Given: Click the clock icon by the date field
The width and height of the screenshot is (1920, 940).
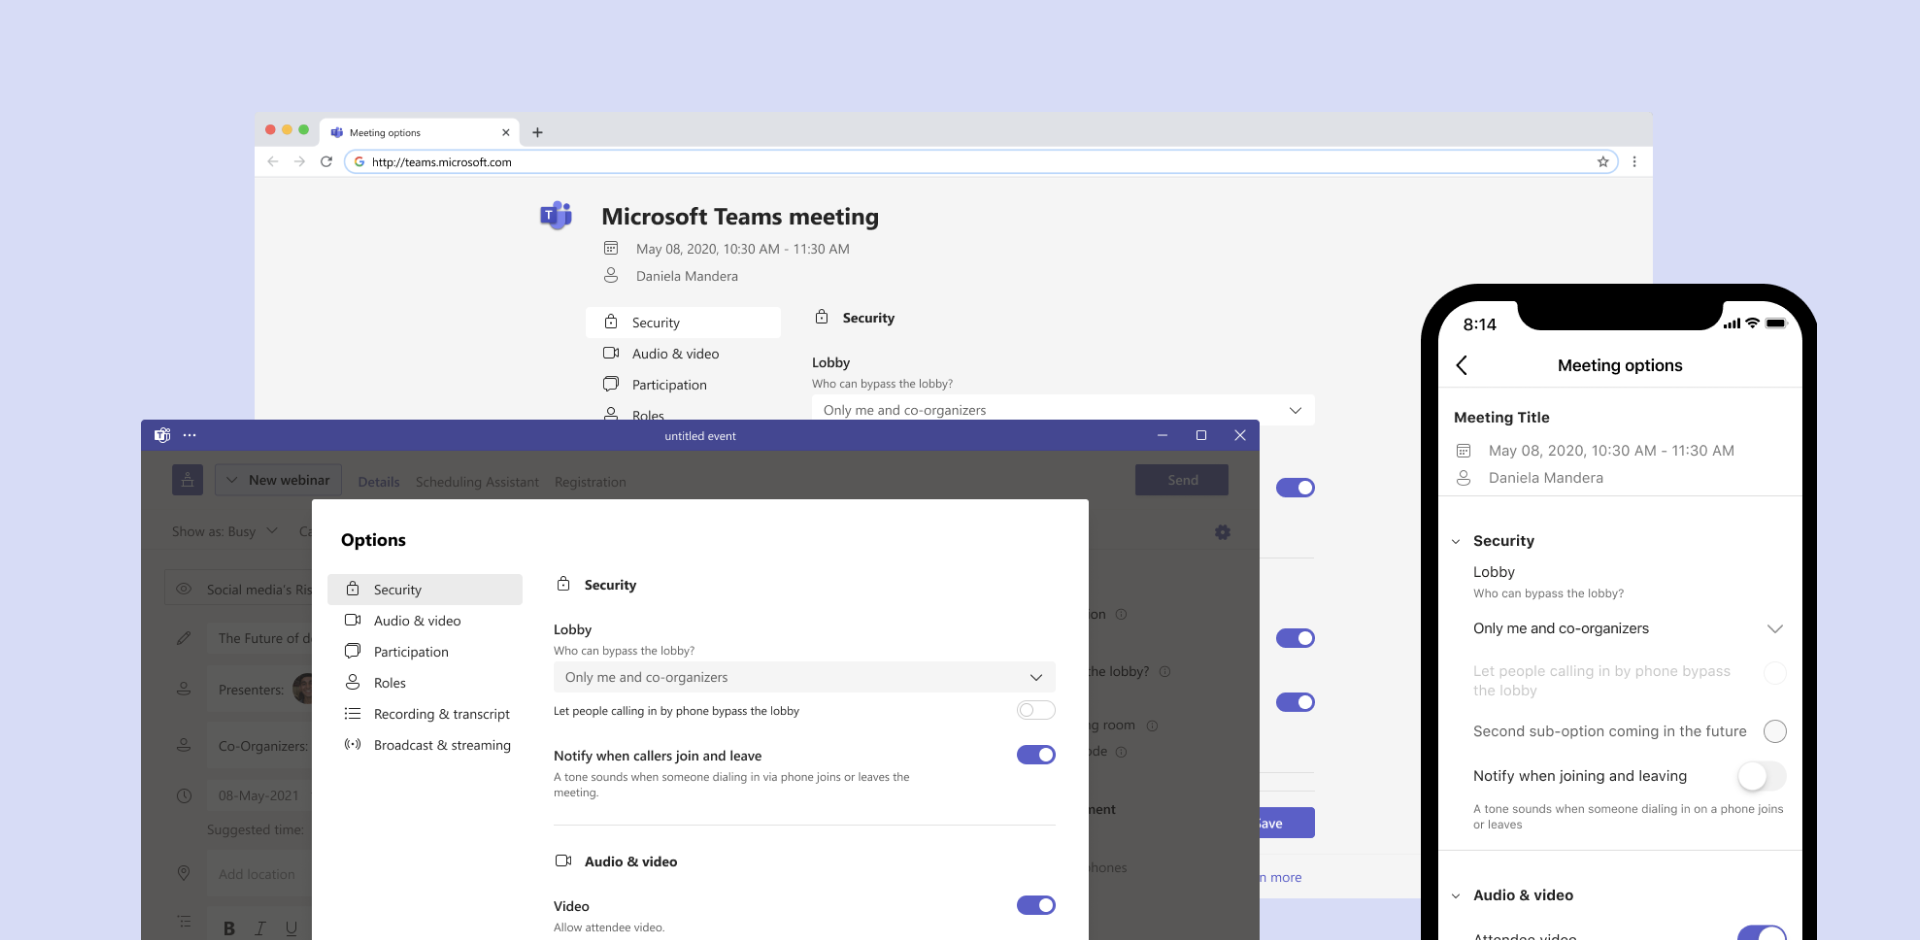Looking at the screenshot, I should (184, 796).
